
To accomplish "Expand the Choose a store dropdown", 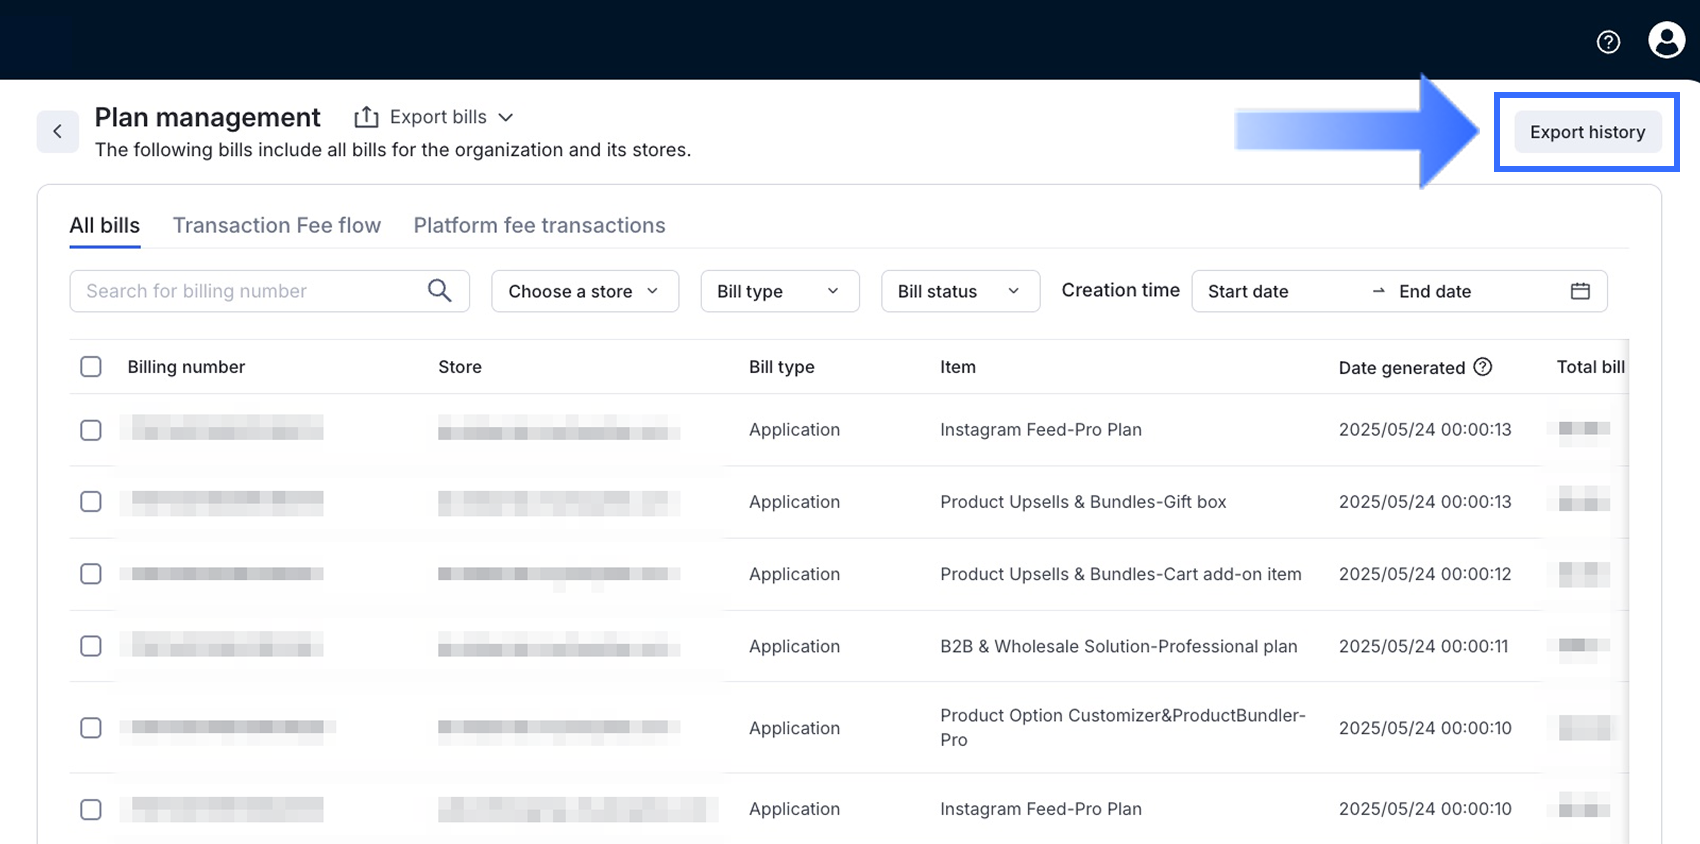I will point(584,291).
